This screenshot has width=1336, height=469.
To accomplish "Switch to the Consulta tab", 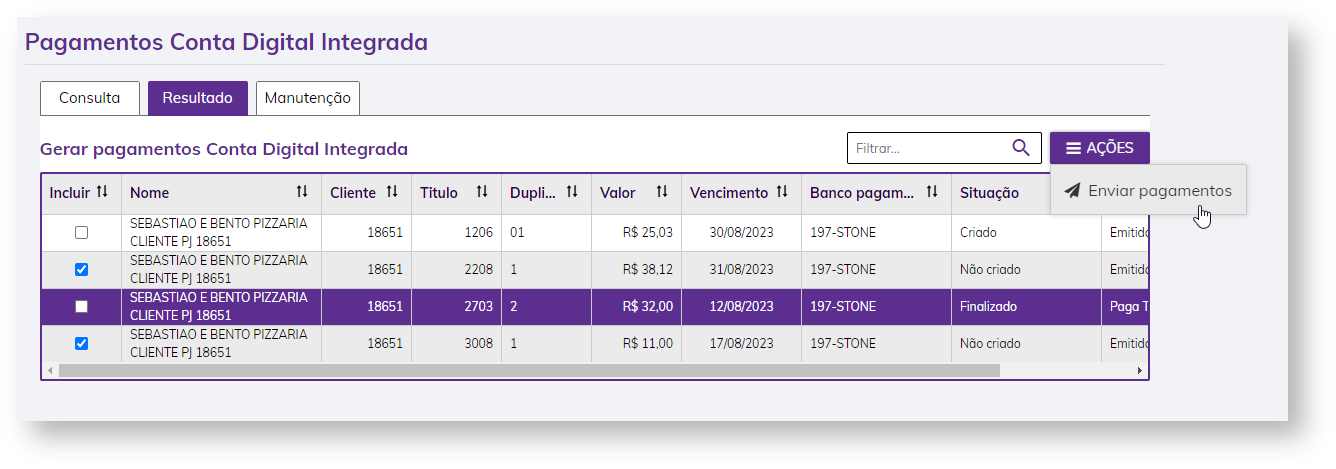I will point(89,98).
